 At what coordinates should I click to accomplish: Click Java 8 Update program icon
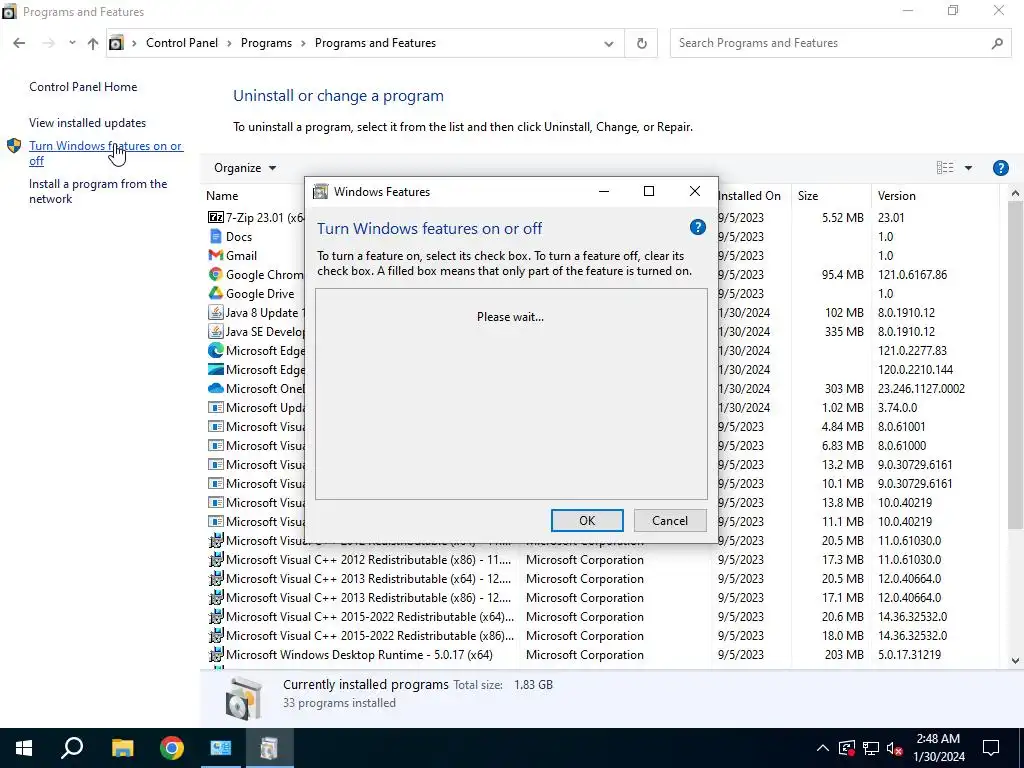(x=216, y=312)
